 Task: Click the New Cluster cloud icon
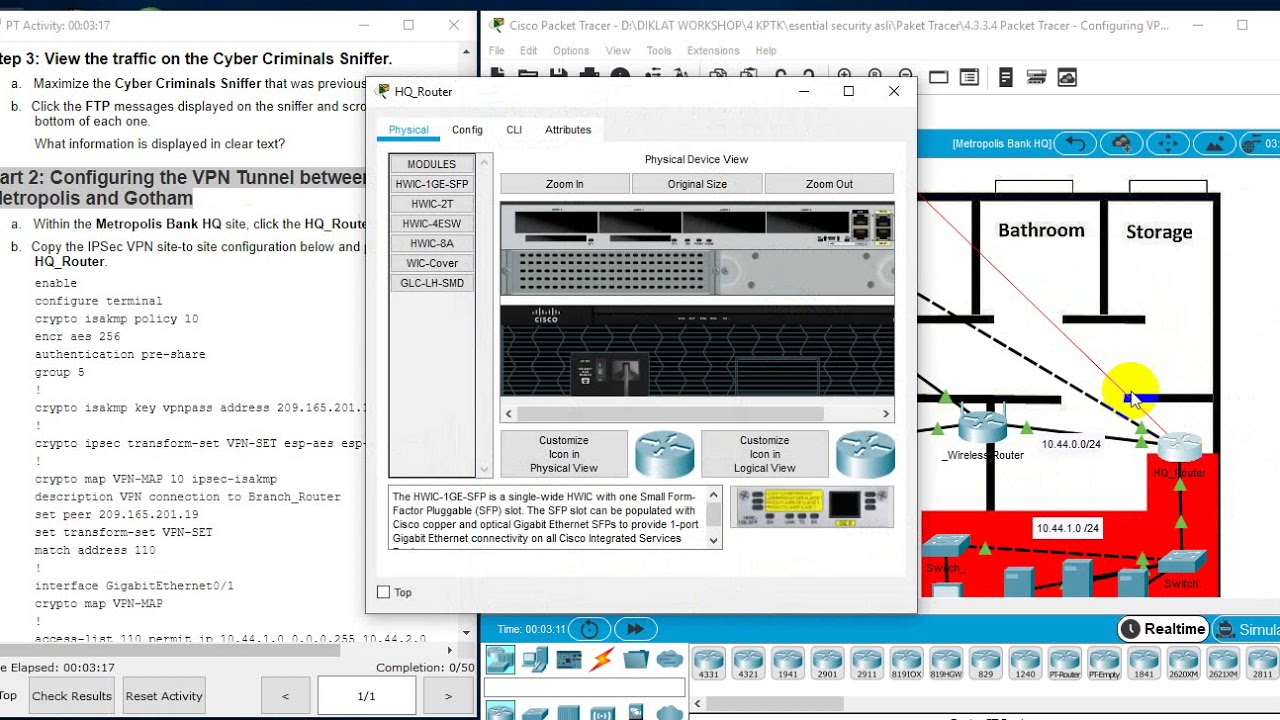[1121, 144]
